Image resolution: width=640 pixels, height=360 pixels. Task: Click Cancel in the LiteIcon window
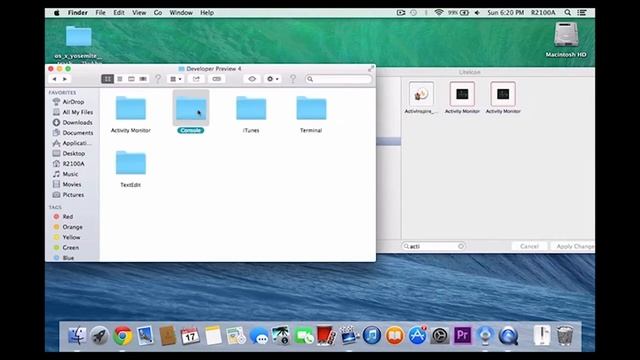pos(529,246)
